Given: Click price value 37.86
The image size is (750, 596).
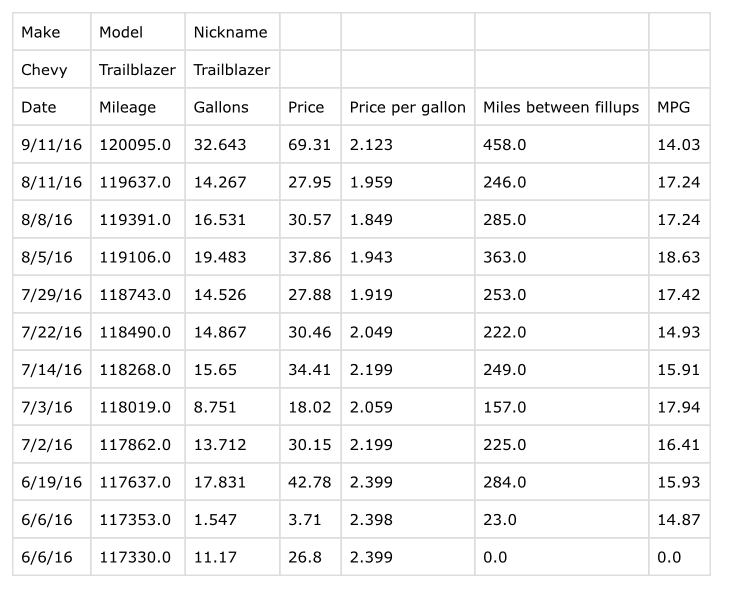Looking at the screenshot, I should tap(310, 257).
